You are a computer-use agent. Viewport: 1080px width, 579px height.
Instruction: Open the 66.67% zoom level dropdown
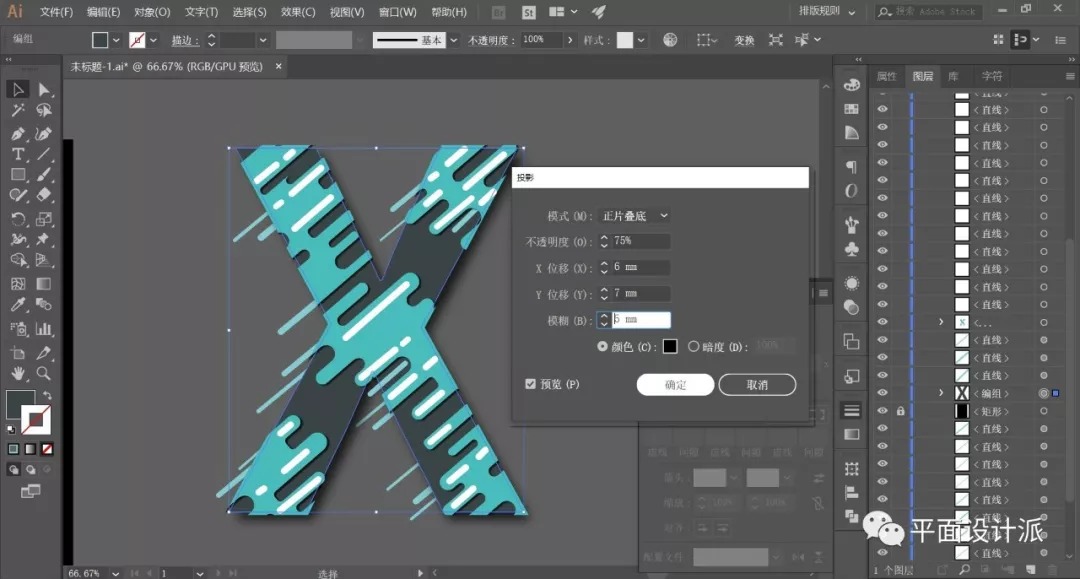coord(115,573)
